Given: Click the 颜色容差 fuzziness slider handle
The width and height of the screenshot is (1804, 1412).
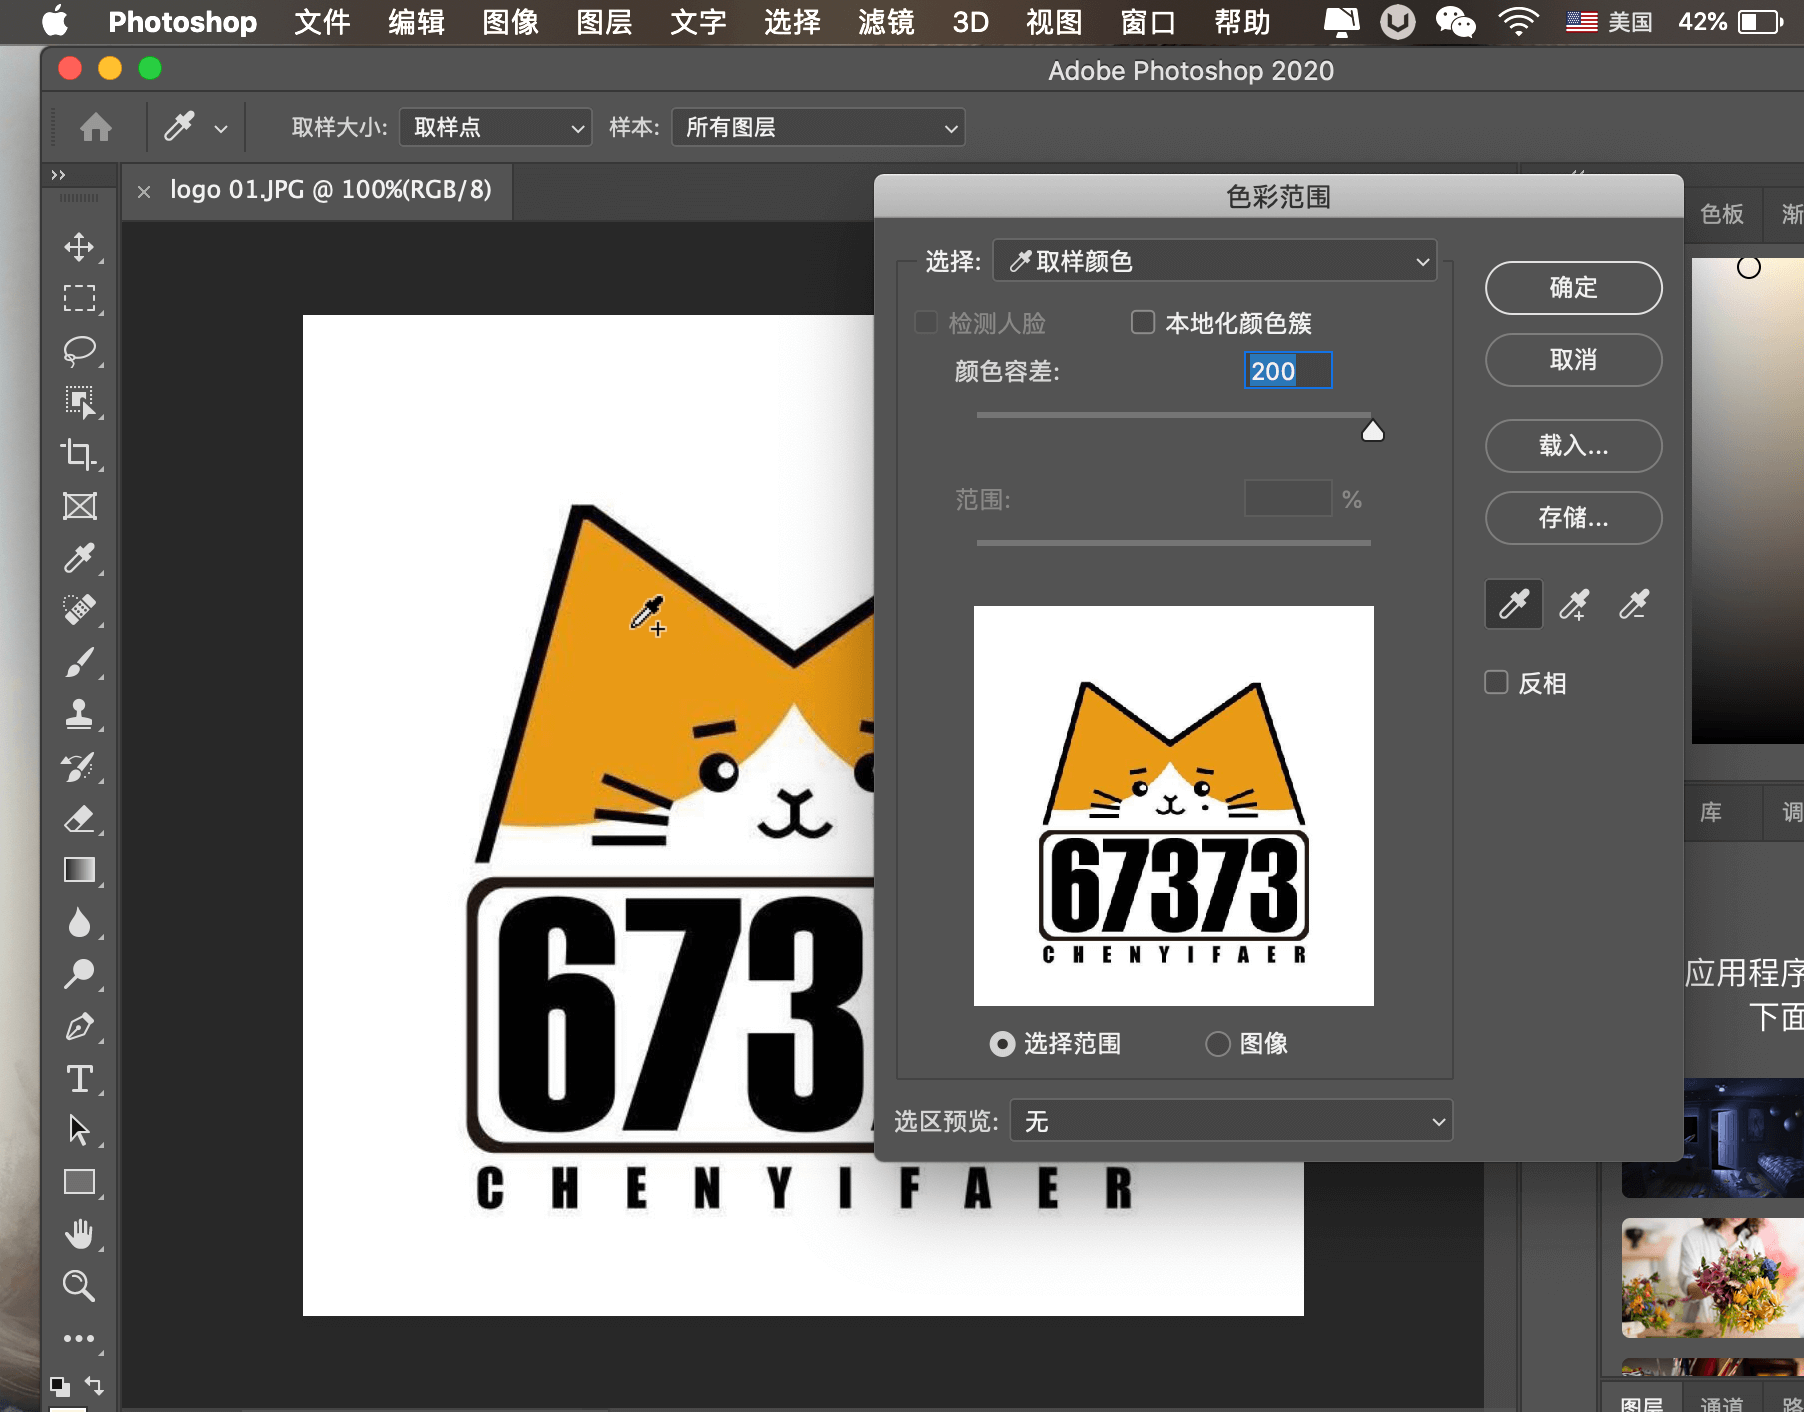Looking at the screenshot, I should (1373, 431).
